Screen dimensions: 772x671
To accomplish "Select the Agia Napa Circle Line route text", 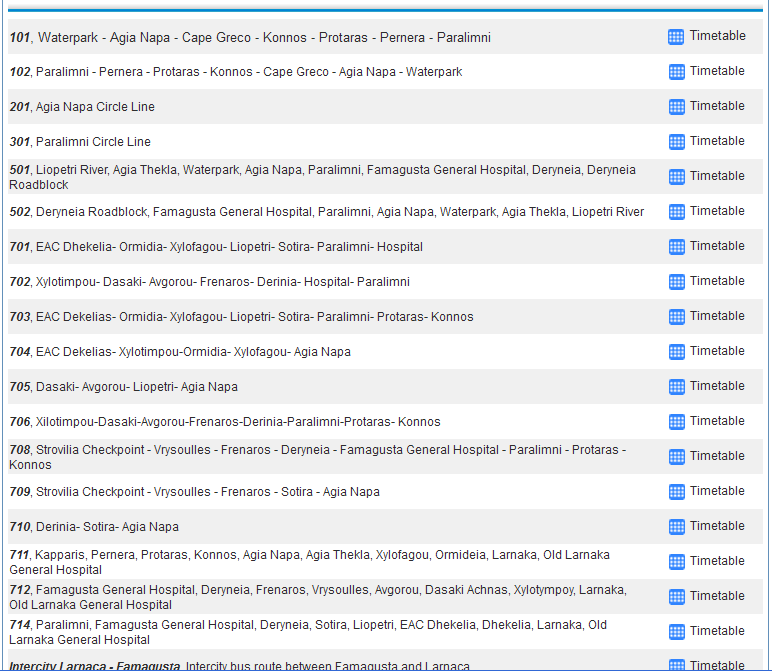I will (95, 107).
